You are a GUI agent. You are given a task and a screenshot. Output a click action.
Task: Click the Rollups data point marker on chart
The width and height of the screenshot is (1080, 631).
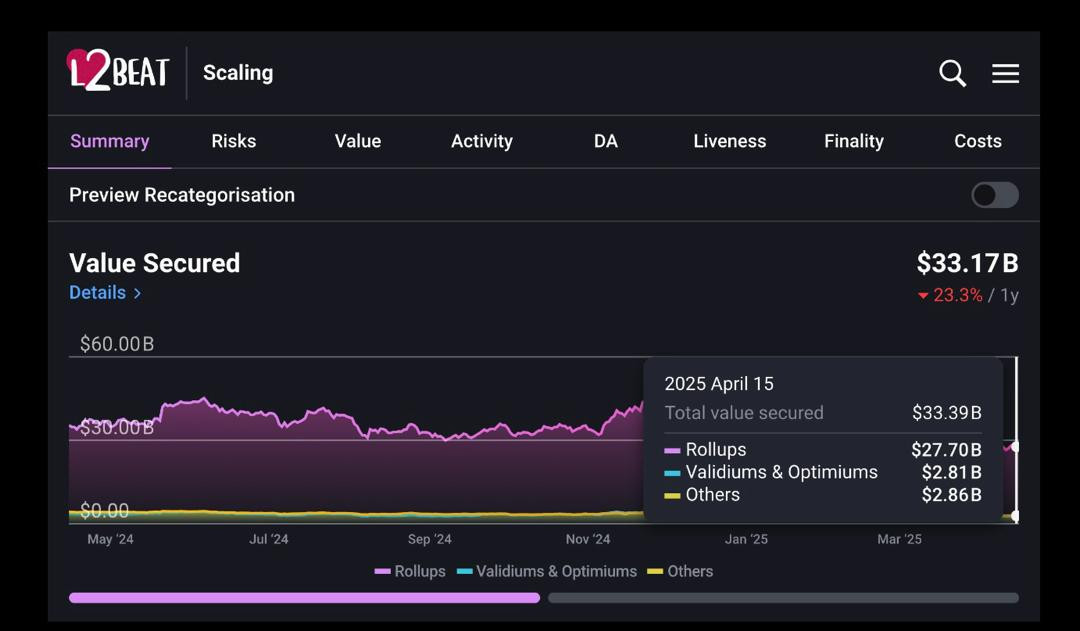(x=1016, y=447)
